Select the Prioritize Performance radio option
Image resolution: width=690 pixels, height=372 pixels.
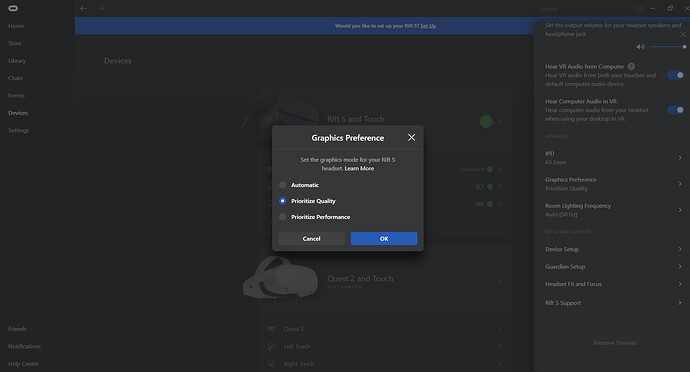tap(283, 217)
